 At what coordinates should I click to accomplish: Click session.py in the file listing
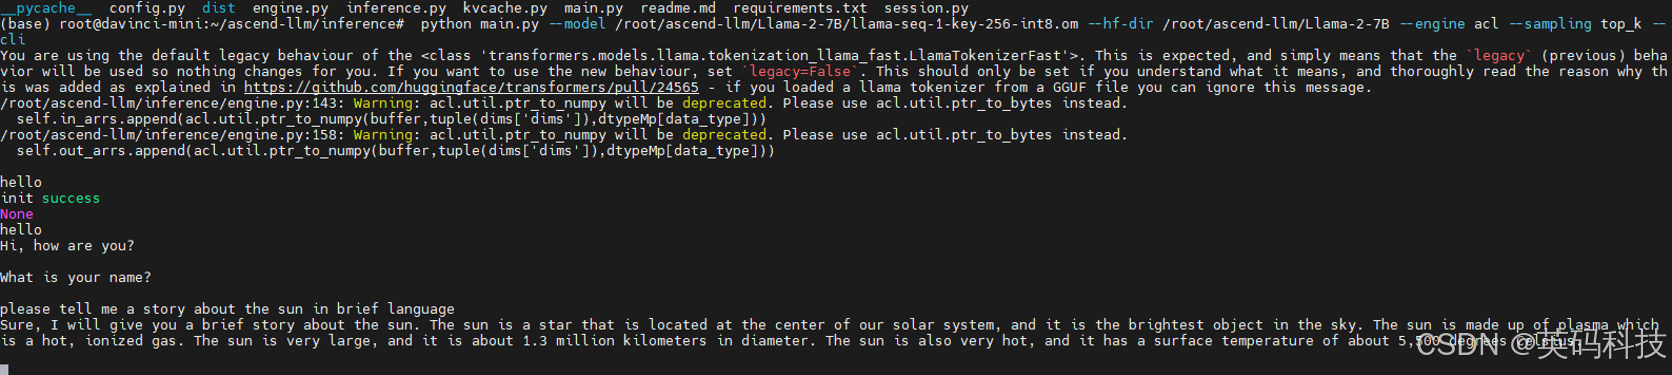(926, 8)
